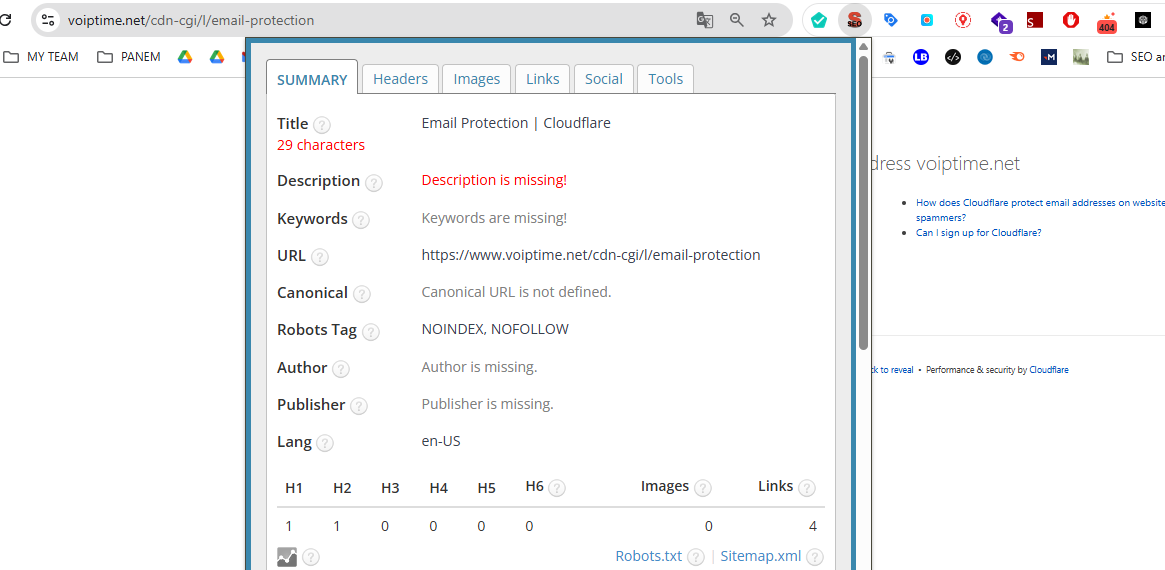Screen dimensions: 1165x570
Task: Click the help icon next to Title
Action: (x=322, y=125)
